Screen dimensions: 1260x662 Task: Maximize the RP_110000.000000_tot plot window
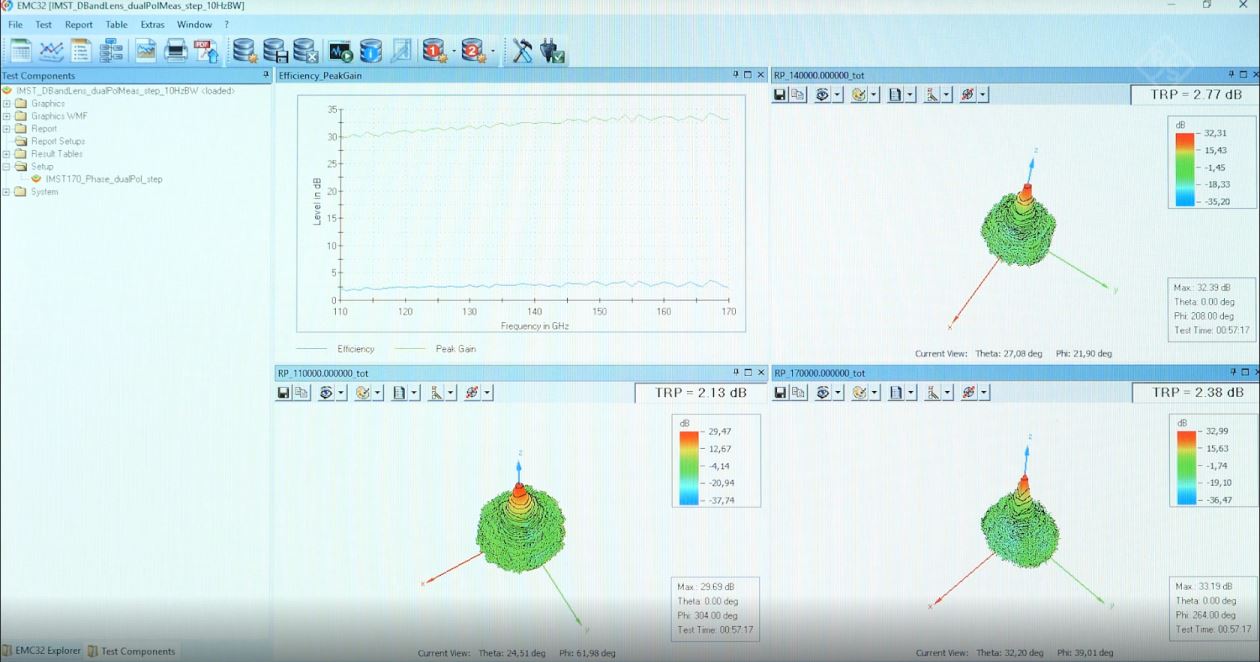point(747,373)
